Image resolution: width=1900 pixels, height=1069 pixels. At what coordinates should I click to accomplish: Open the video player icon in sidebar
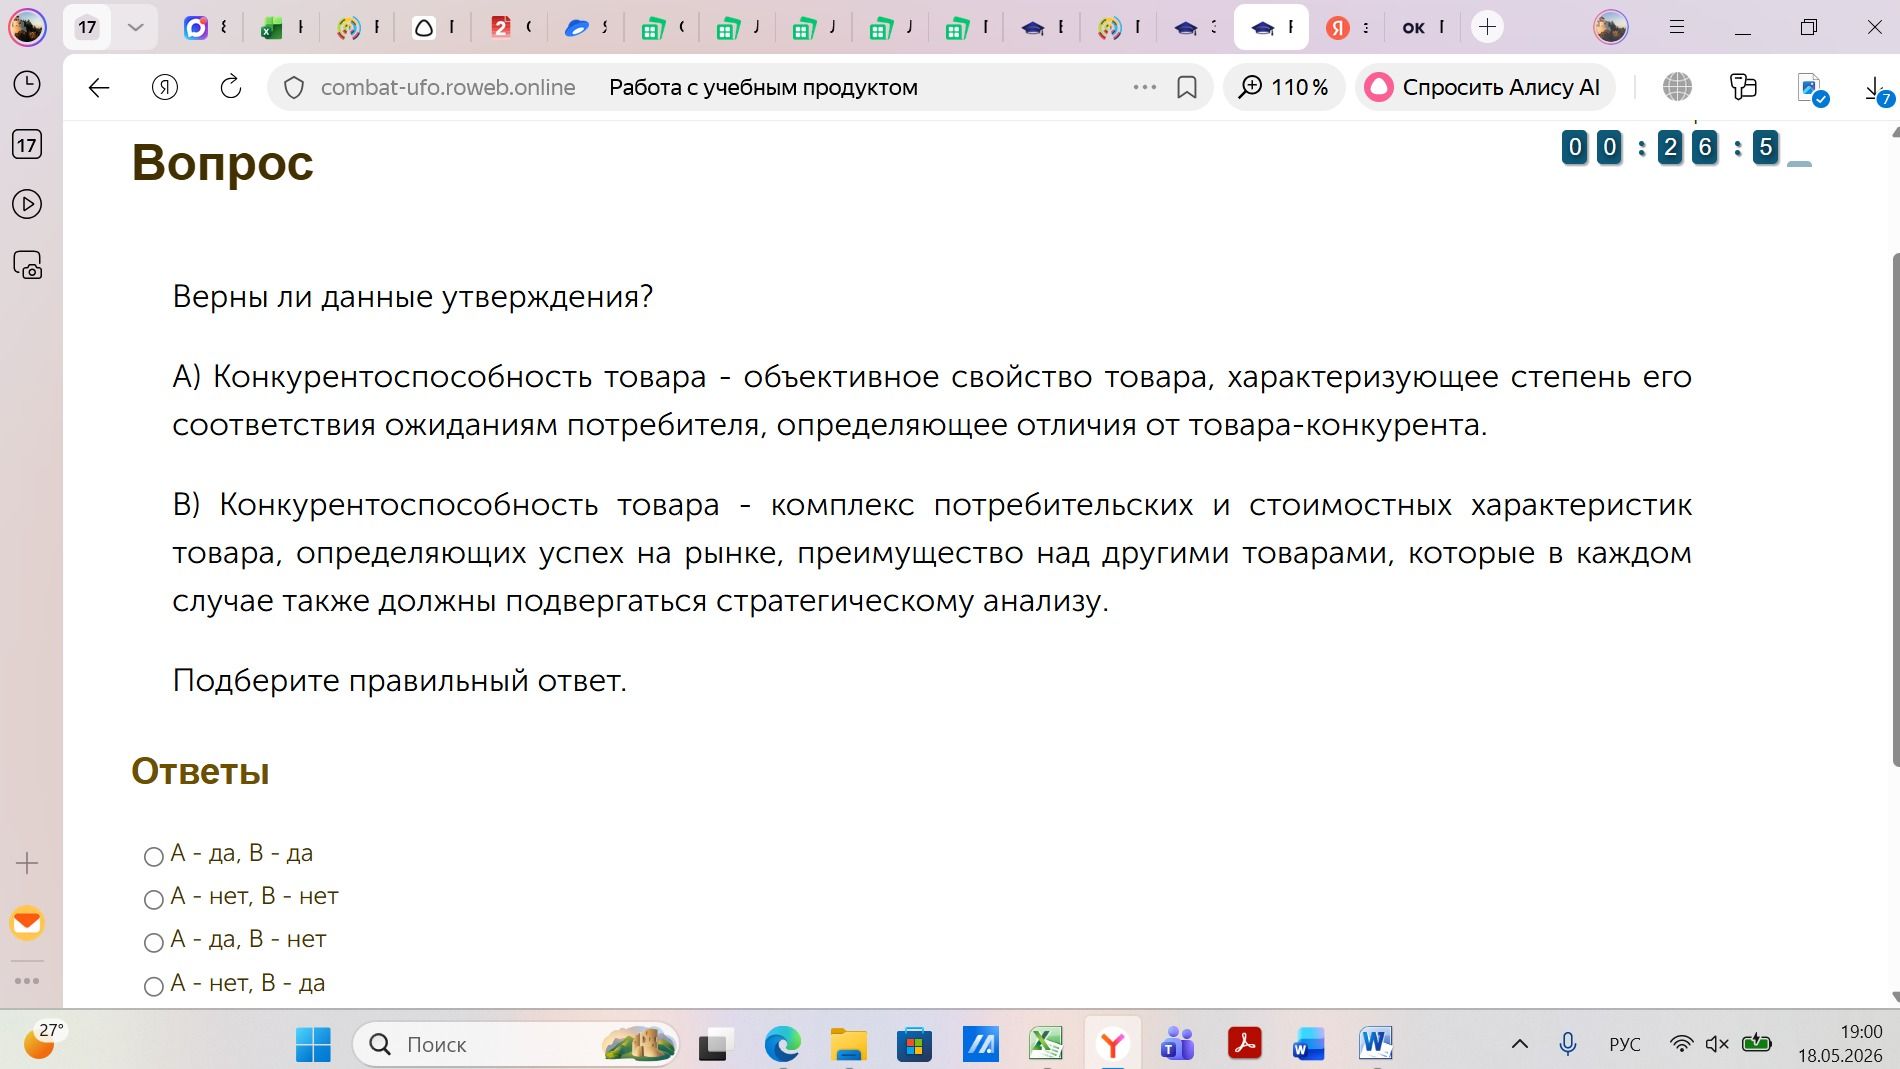(27, 205)
